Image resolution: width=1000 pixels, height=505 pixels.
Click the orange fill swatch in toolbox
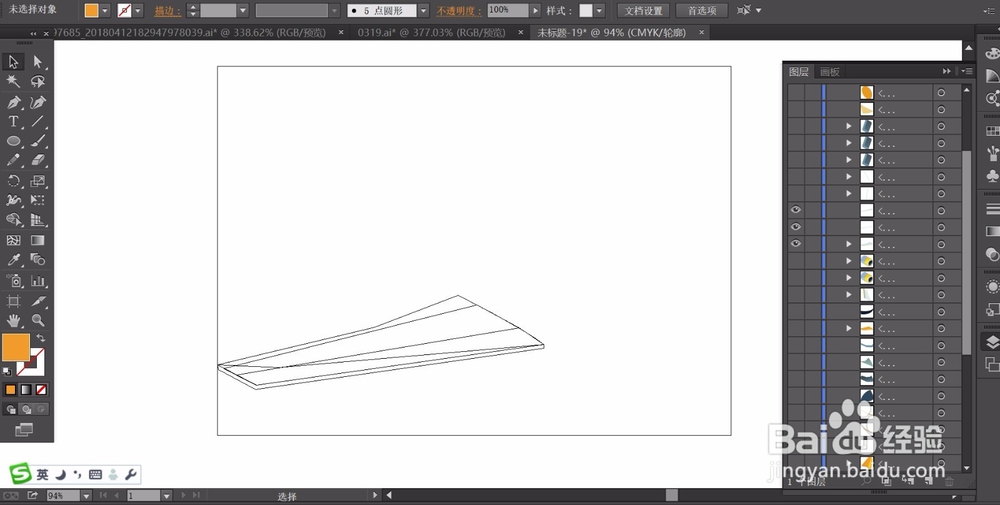[16, 347]
